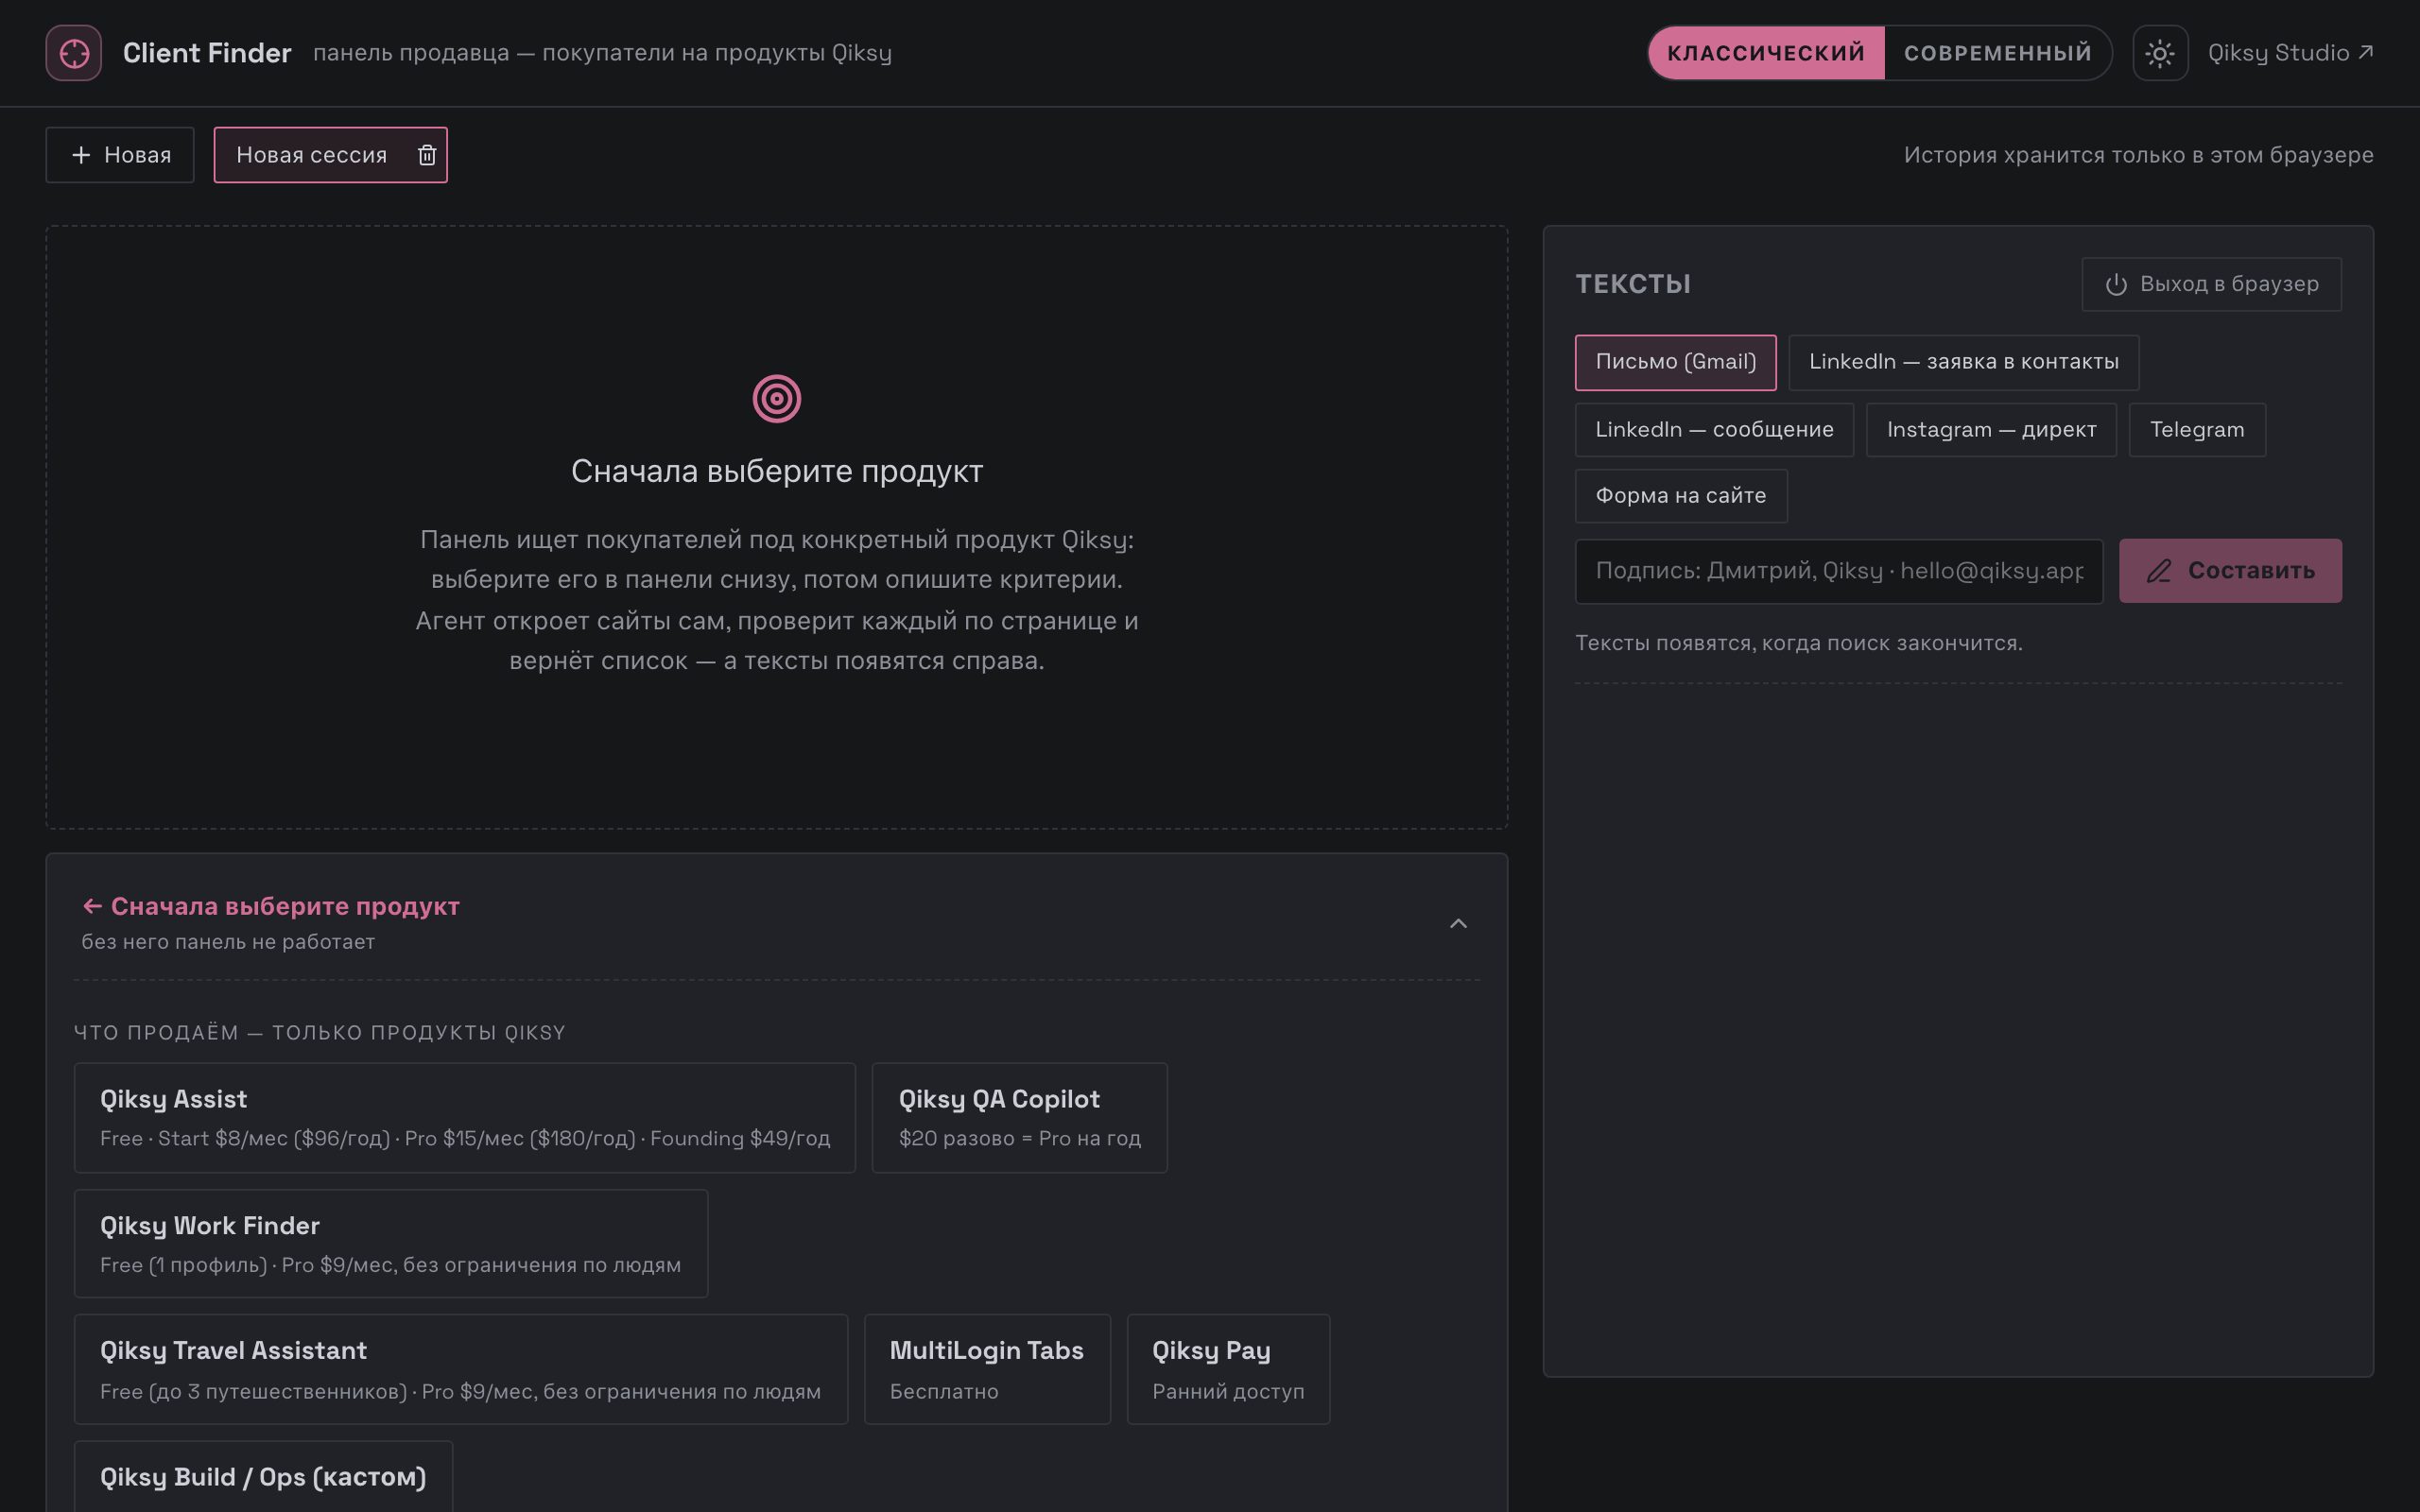The image size is (2420, 1512).
Task: Choose Qiksy QA Copilot product card
Action: 1019,1118
